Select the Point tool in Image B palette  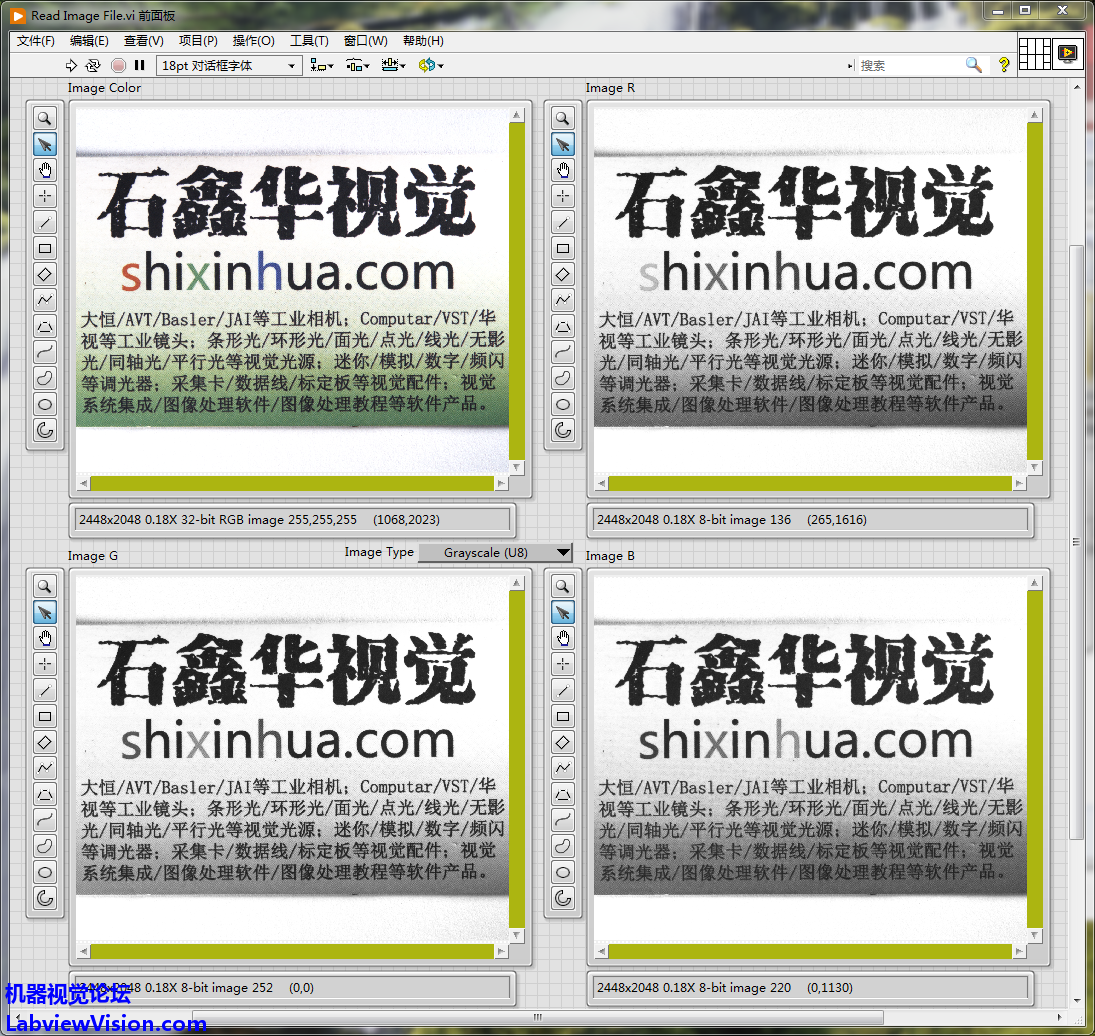click(x=563, y=664)
